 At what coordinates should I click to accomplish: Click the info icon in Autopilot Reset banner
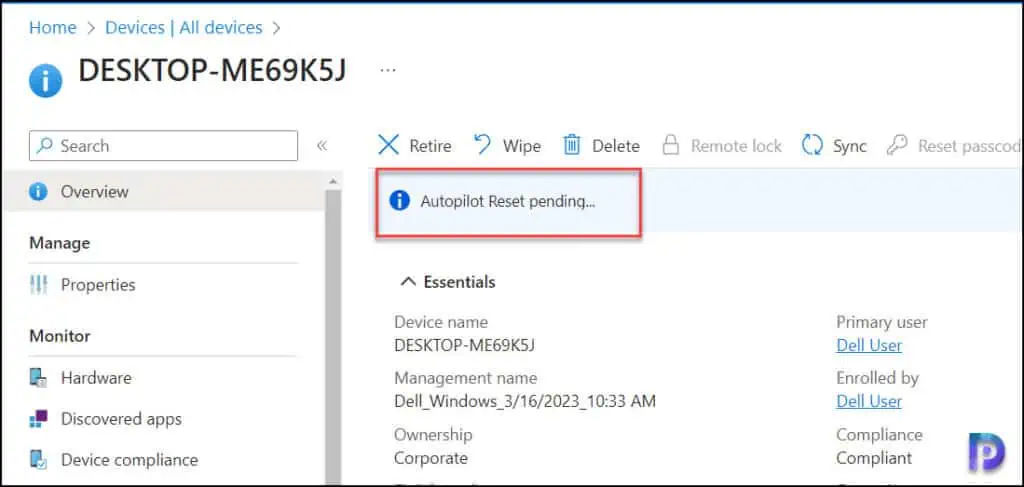399,200
